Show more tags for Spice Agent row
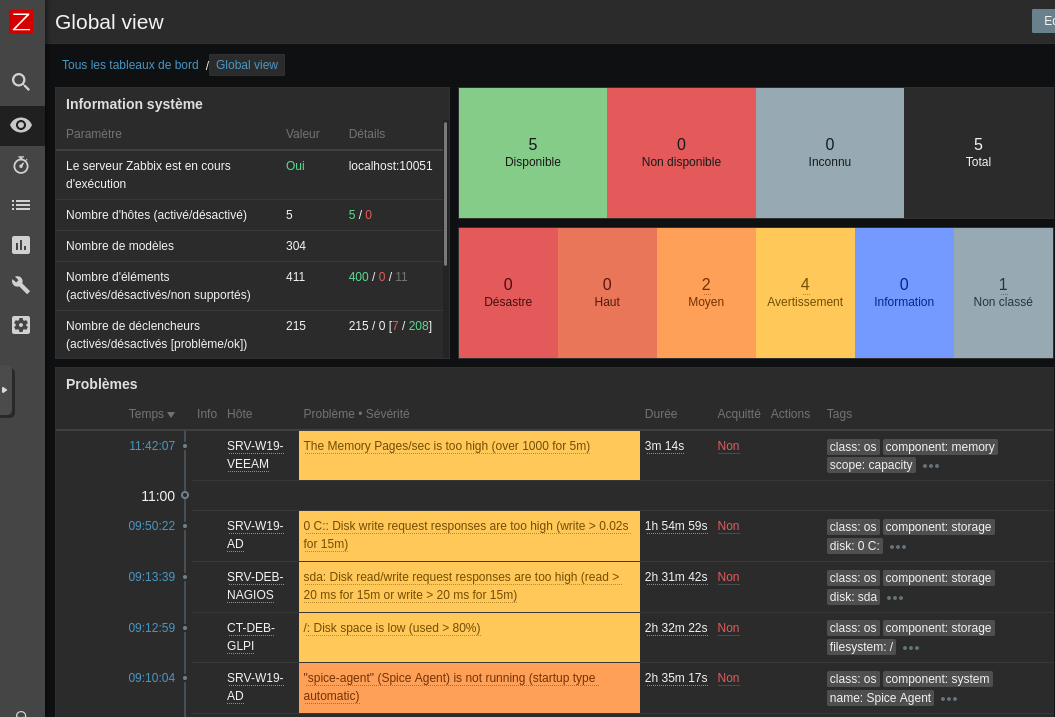 pyautogui.click(x=949, y=699)
